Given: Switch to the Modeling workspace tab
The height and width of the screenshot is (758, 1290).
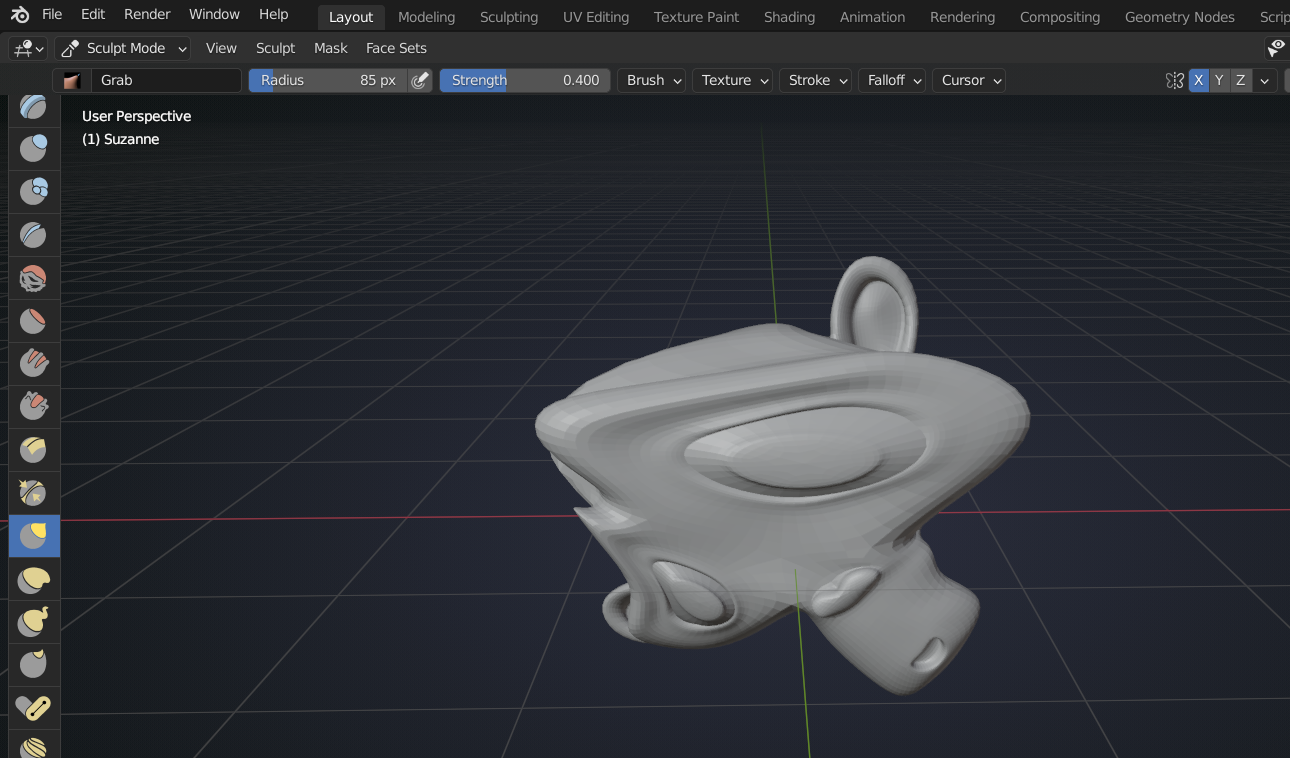Looking at the screenshot, I should pyautogui.click(x=426, y=17).
